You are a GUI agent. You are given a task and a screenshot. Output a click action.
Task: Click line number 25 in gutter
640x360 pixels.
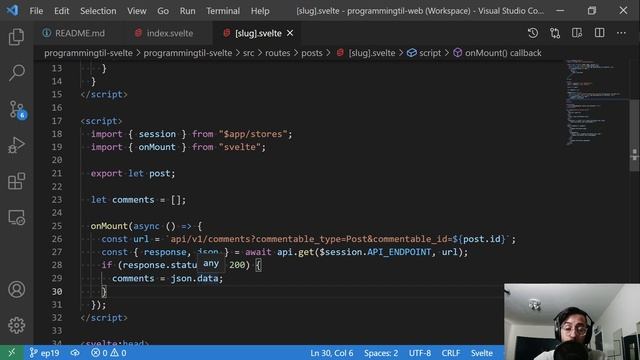point(57,226)
